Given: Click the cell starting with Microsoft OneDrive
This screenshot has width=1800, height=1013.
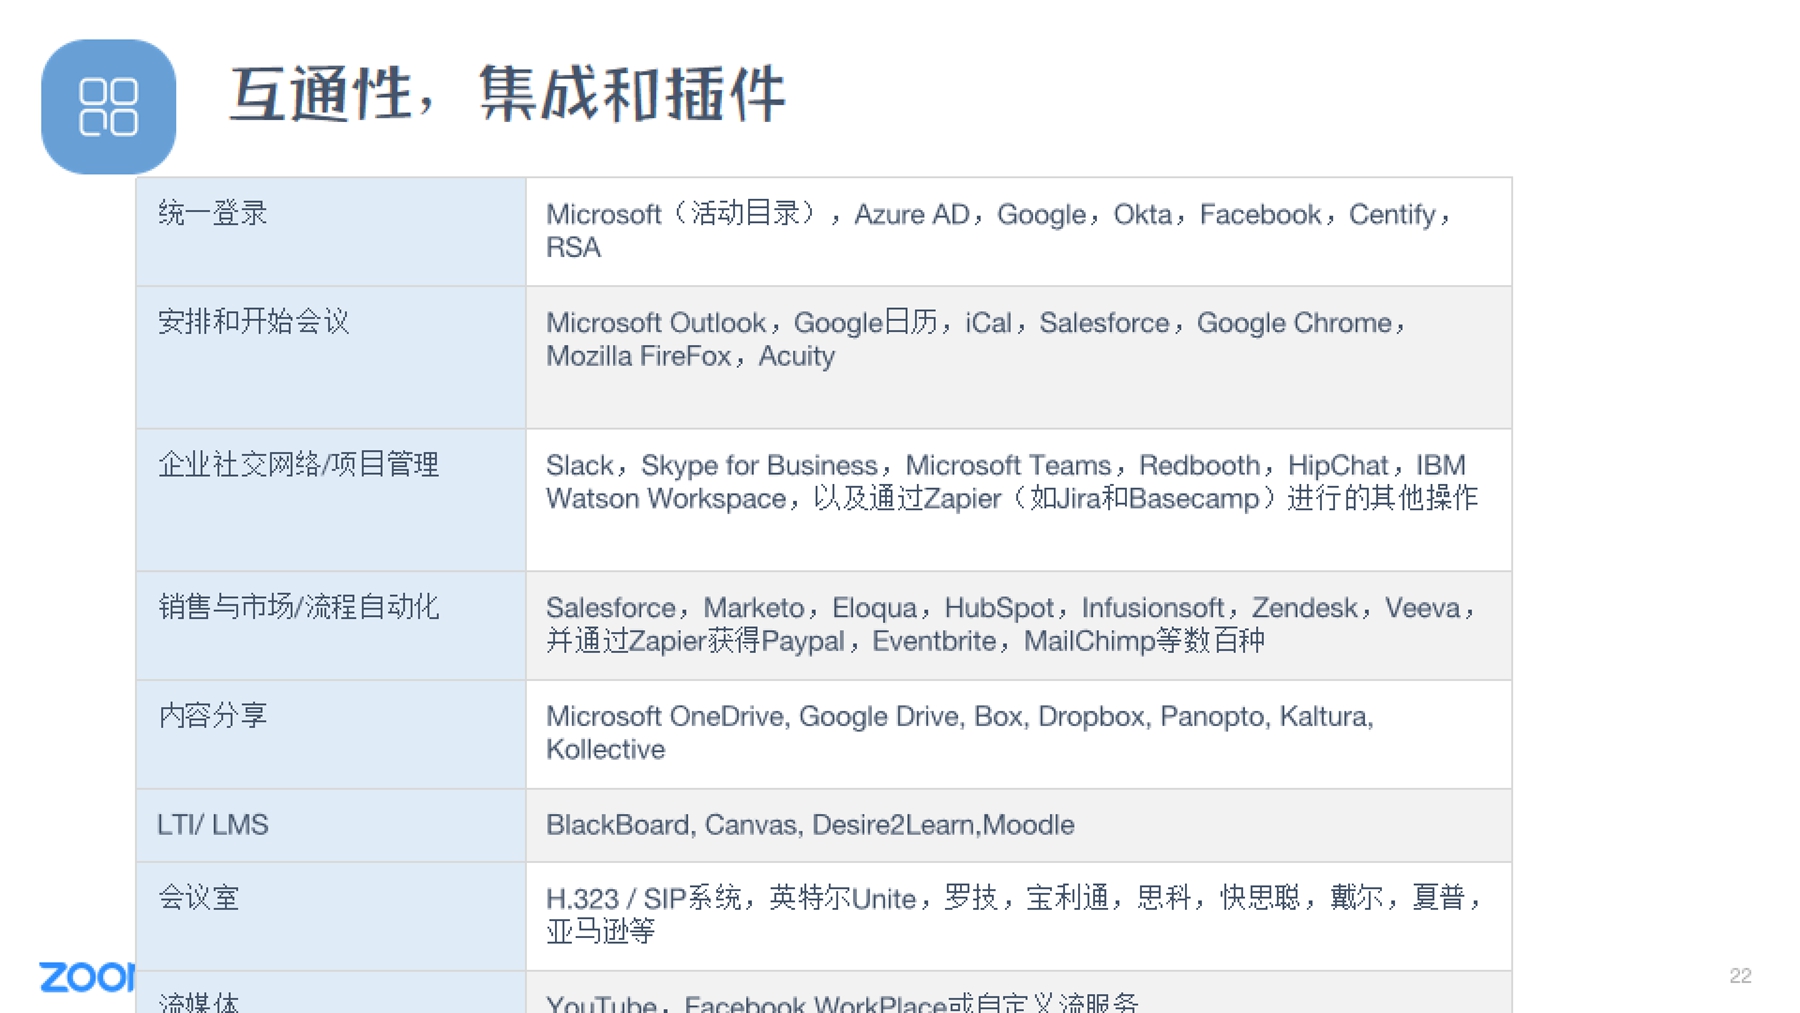Looking at the screenshot, I should pos(1019,735).
